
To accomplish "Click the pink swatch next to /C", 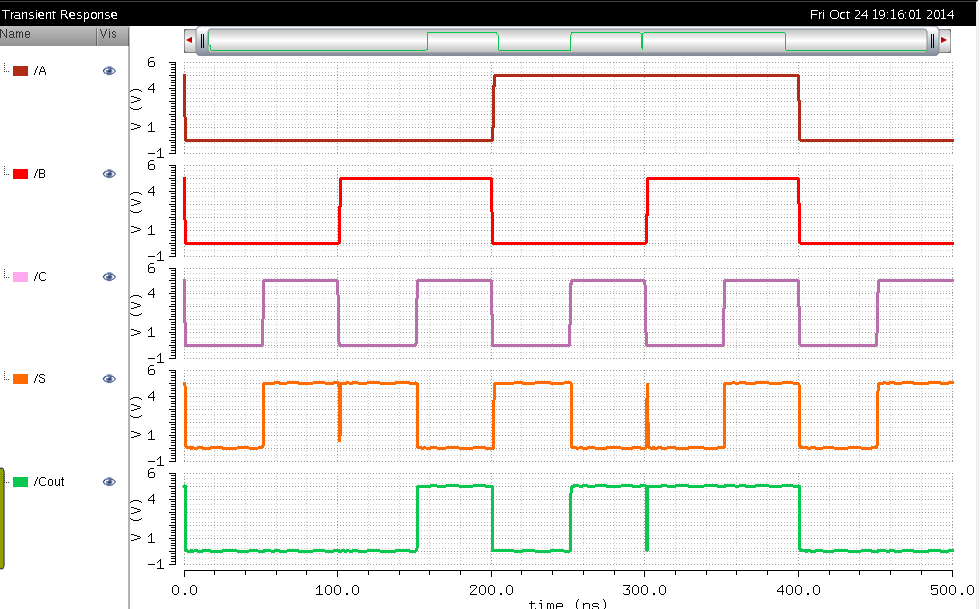I will (20, 277).
